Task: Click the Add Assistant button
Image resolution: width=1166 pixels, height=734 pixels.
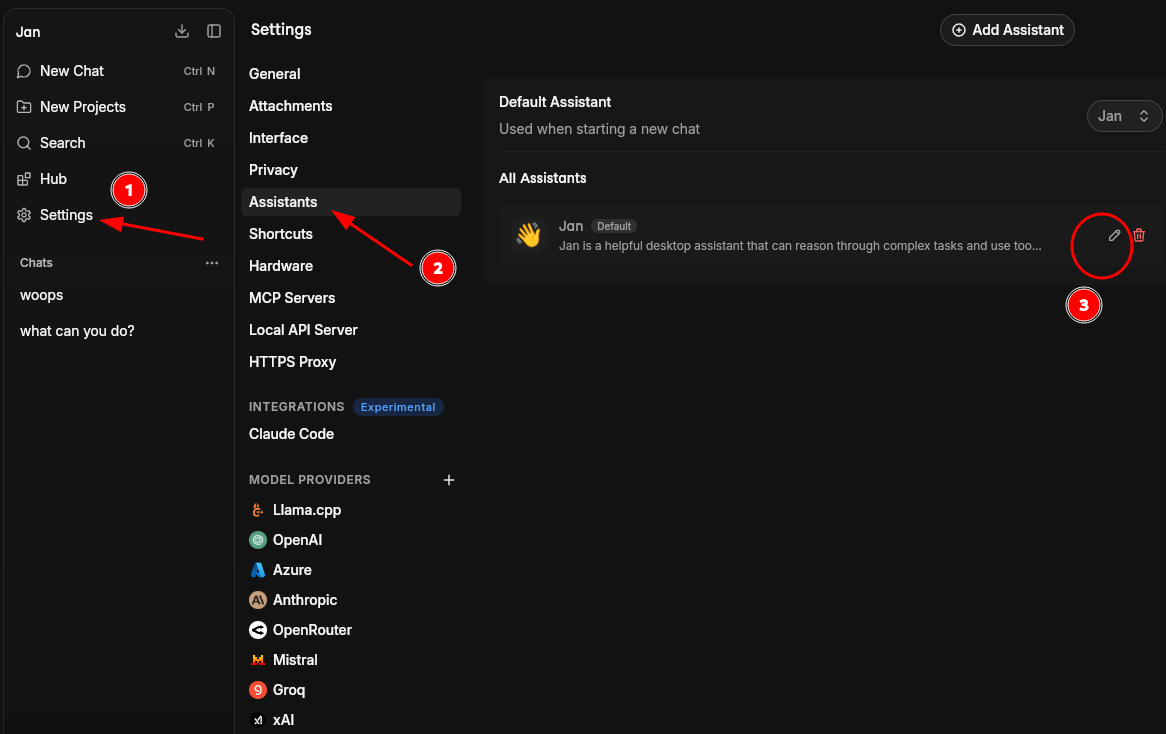Action: pos(1007,30)
